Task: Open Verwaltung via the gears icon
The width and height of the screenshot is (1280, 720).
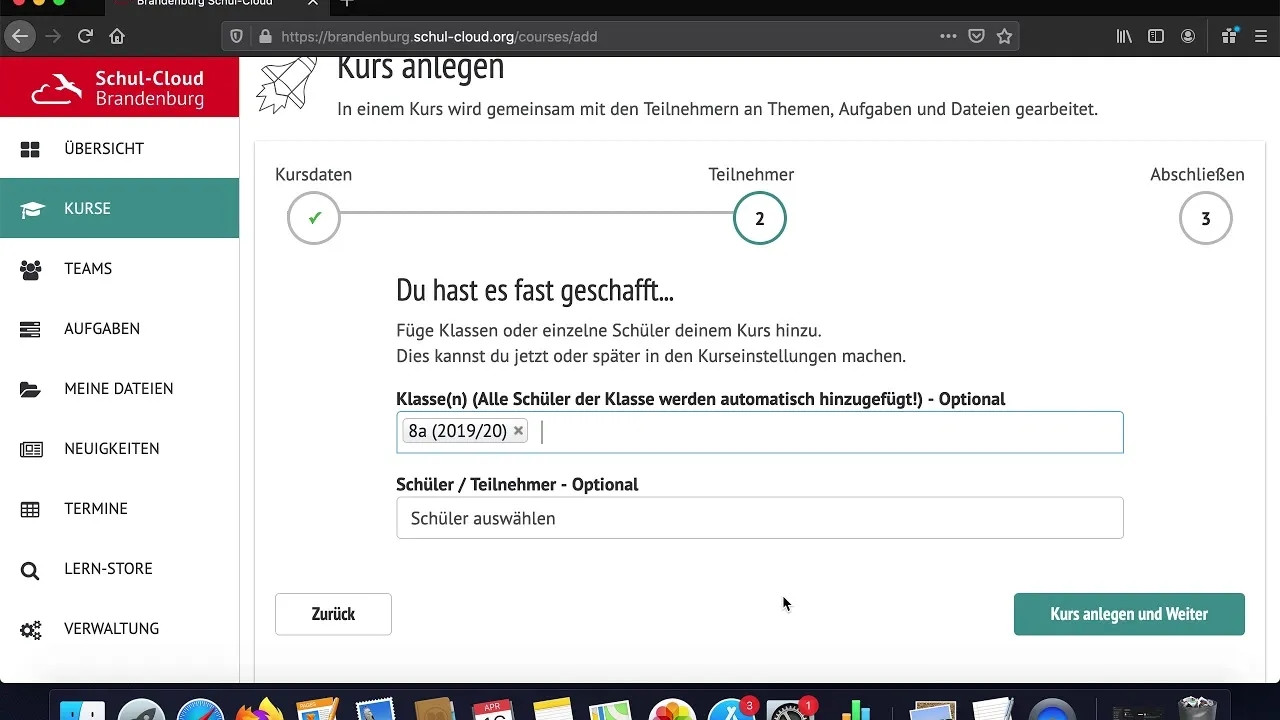Action: tap(32, 628)
